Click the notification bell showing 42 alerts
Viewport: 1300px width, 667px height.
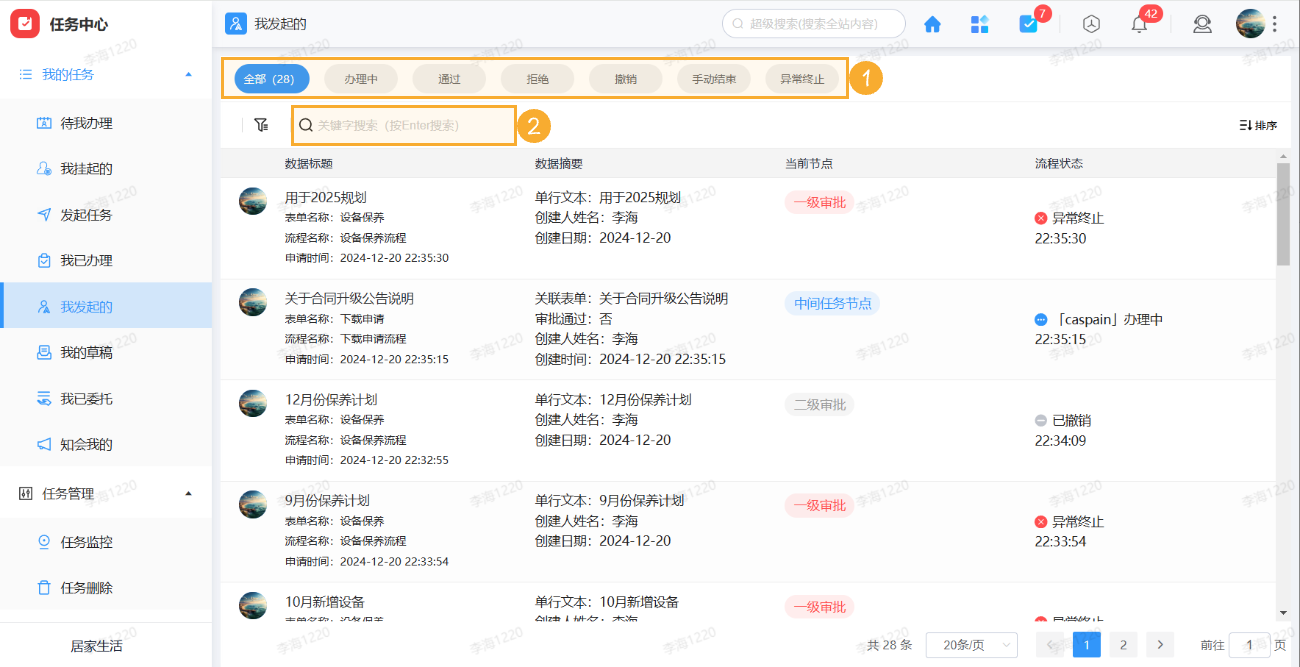[x=1138, y=23]
